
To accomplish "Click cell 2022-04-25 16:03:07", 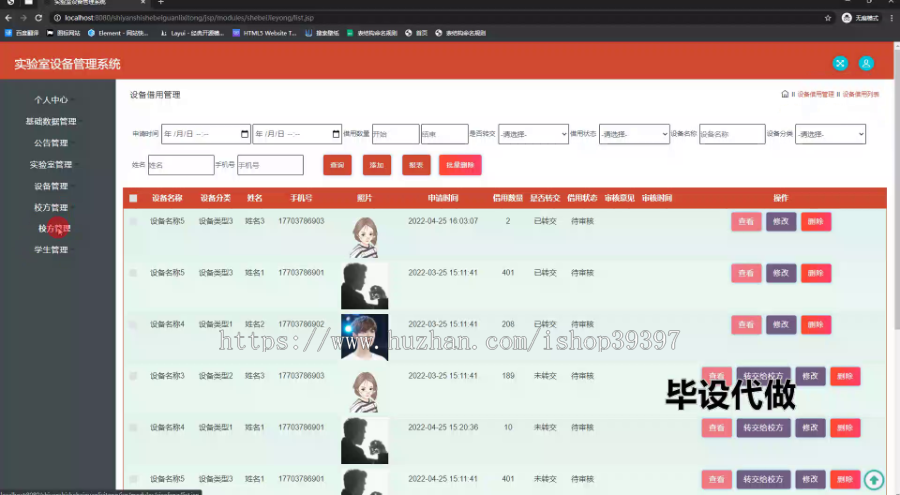I will 443,221.
